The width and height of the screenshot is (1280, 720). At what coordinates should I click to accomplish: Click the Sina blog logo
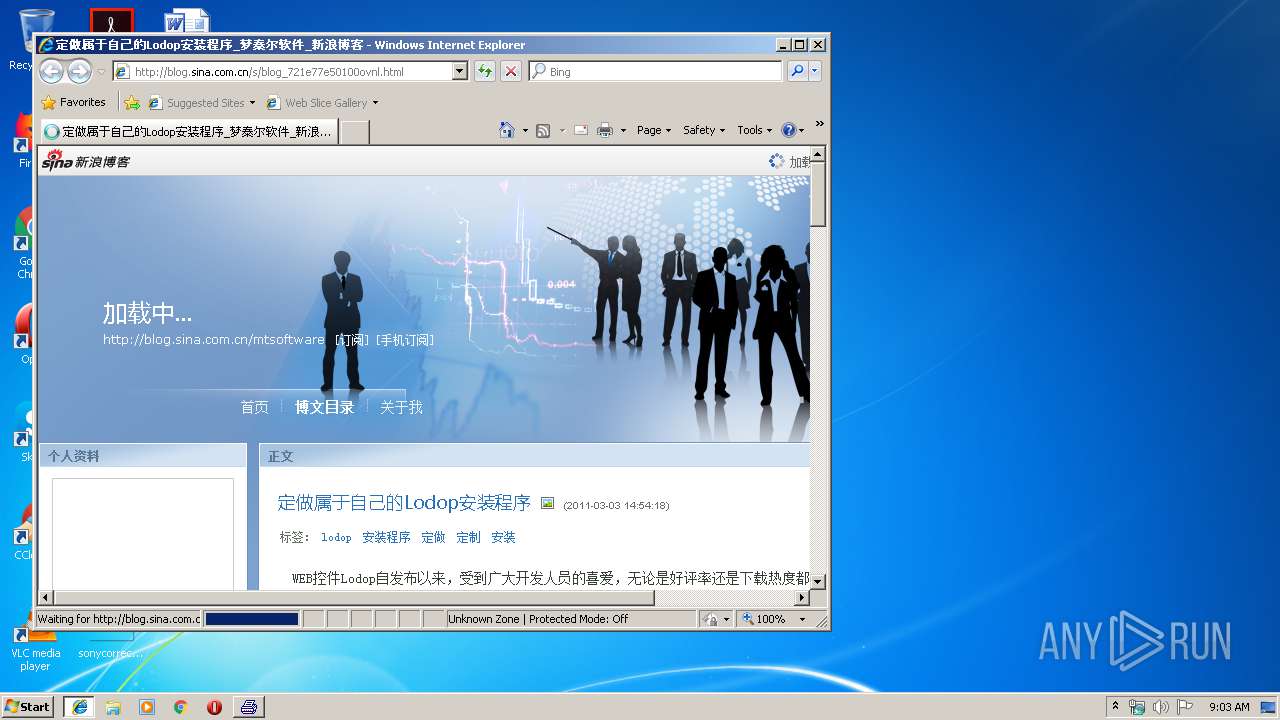(x=86, y=160)
